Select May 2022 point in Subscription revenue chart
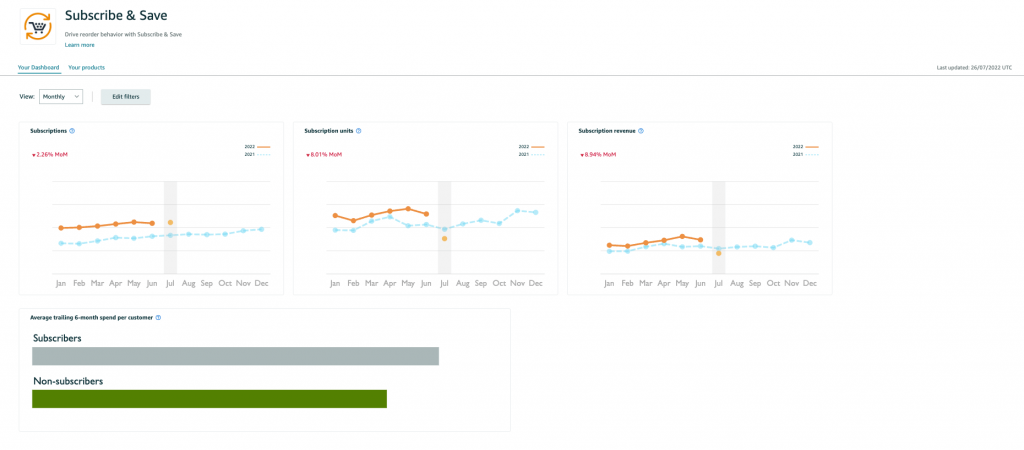Image resolution: width=1024 pixels, height=450 pixels. [682, 236]
